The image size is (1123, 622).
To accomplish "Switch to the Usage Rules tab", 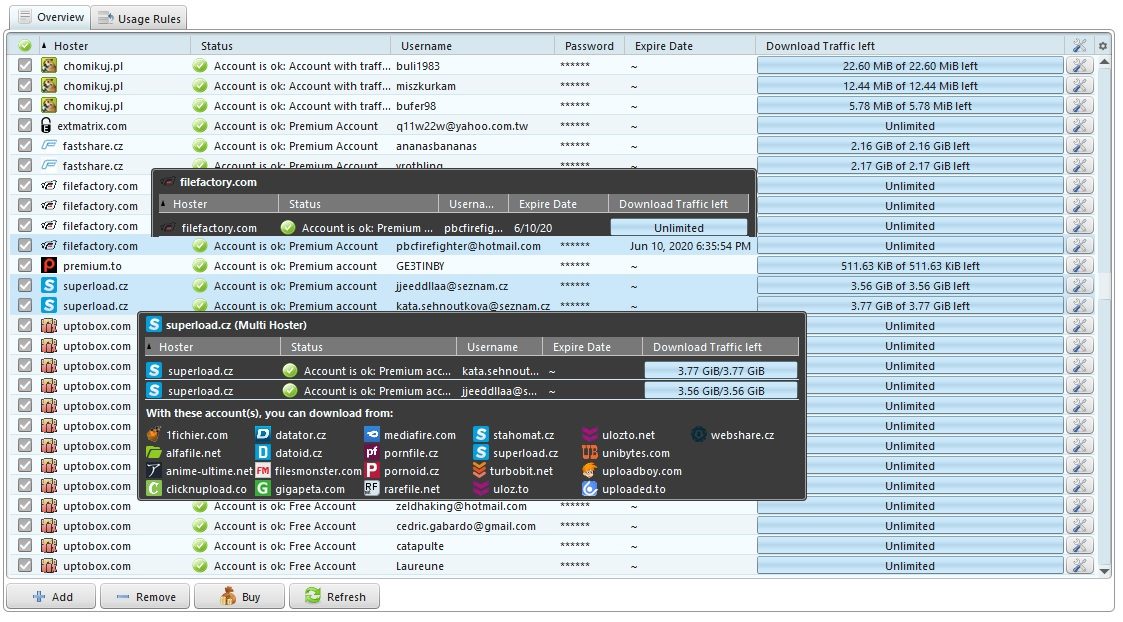I will coord(140,18).
